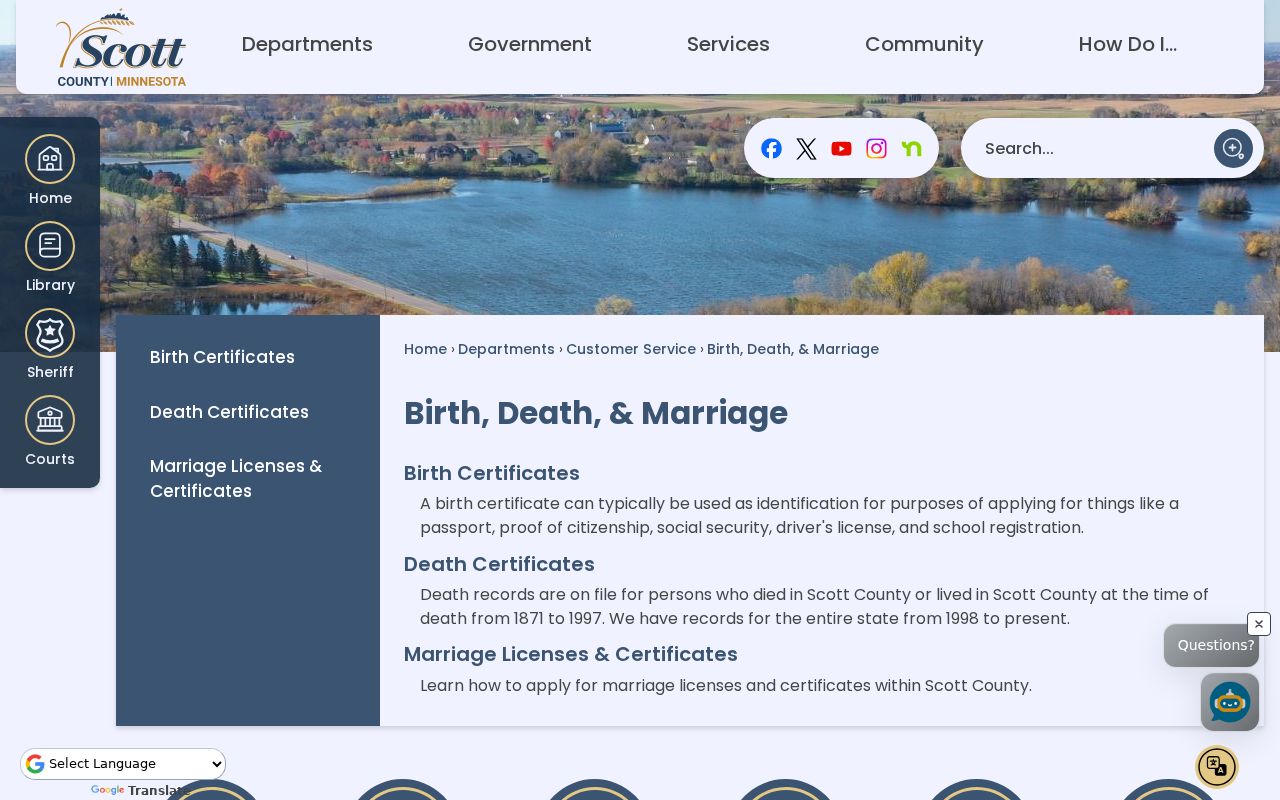Open the X (Twitter) social icon
Image resolution: width=1280 pixels, height=800 pixels.
(x=806, y=149)
